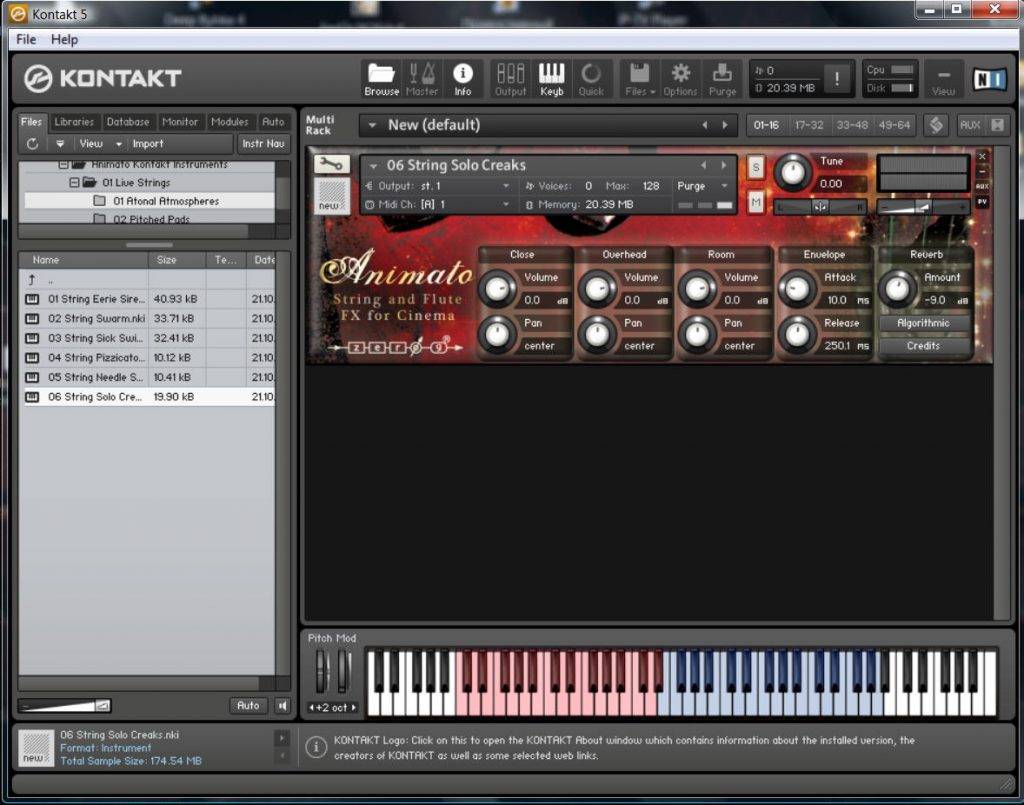Collapse the 01 Live Strings folder

[74, 183]
